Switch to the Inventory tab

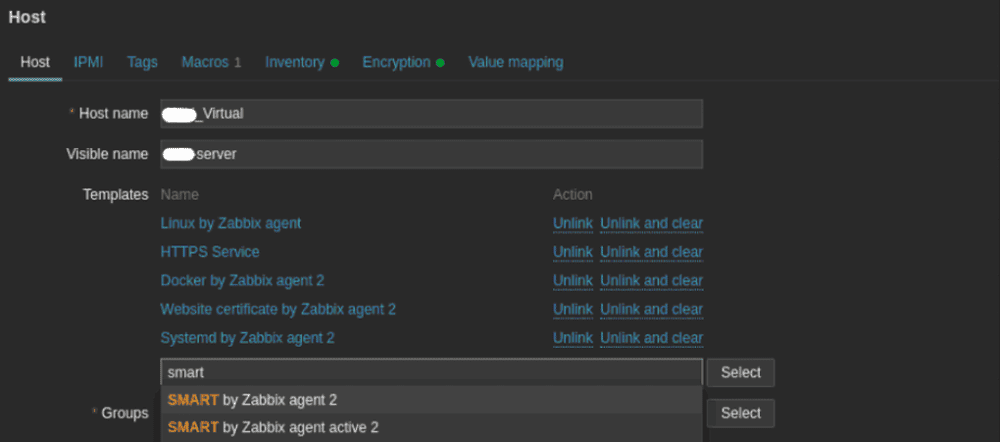[x=295, y=62]
